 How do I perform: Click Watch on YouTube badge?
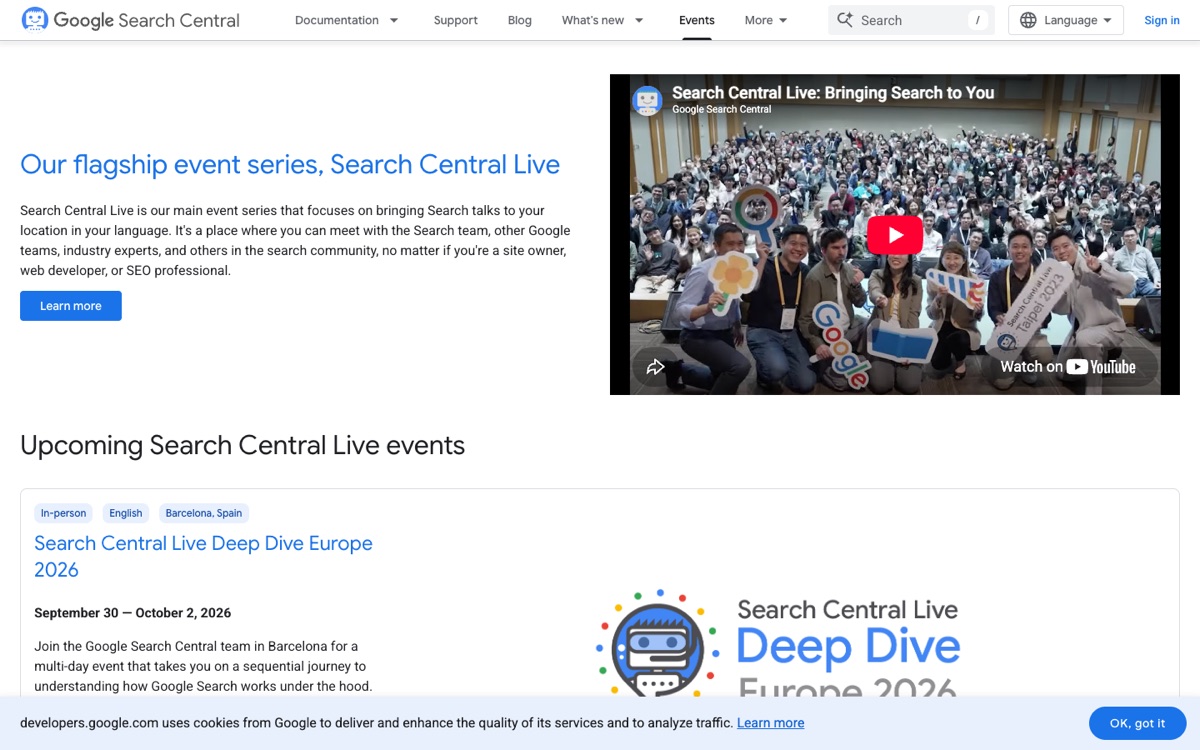tap(1068, 367)
